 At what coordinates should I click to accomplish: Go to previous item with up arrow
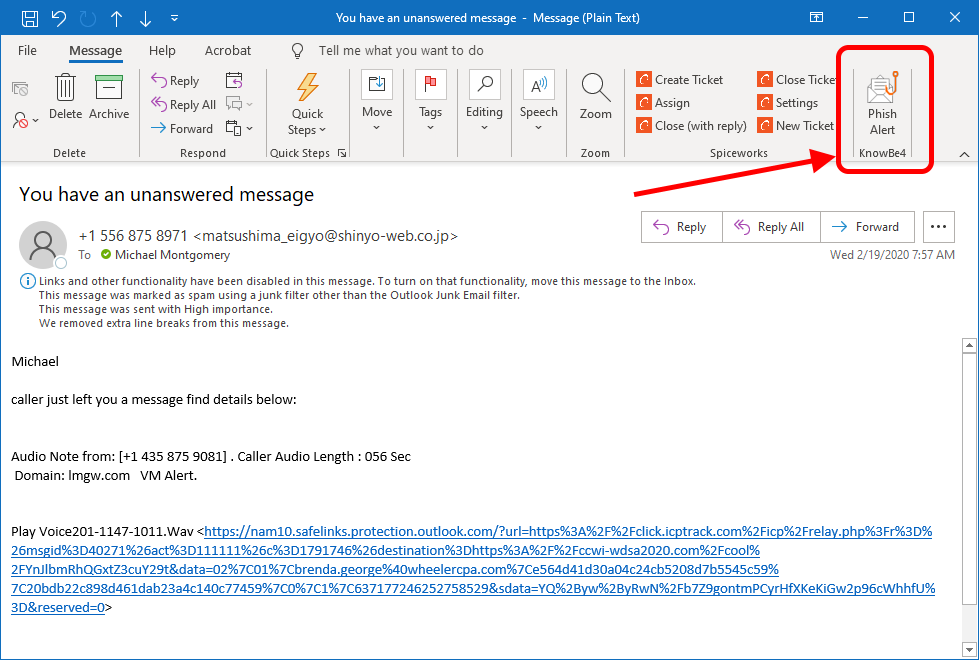(x=116, y=19)
